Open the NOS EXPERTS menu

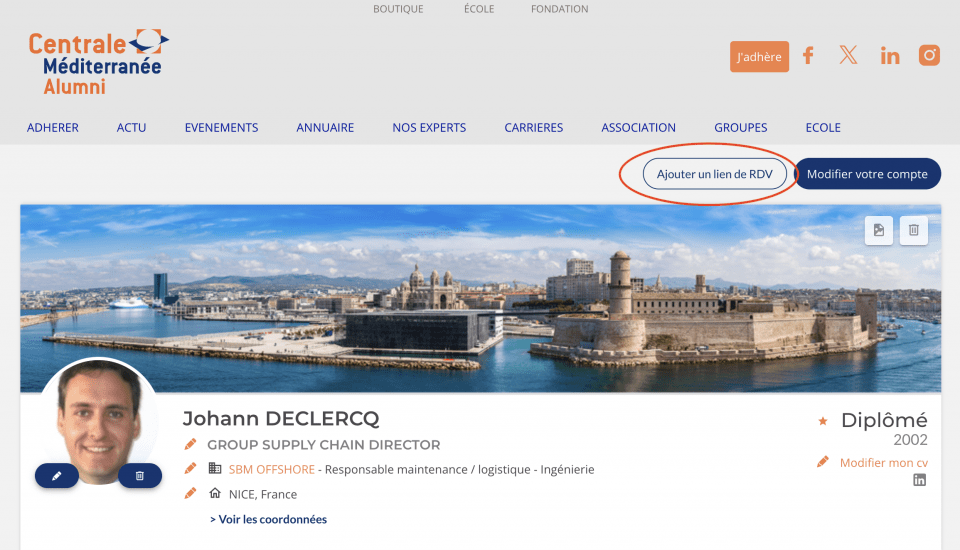pos(429,128)
